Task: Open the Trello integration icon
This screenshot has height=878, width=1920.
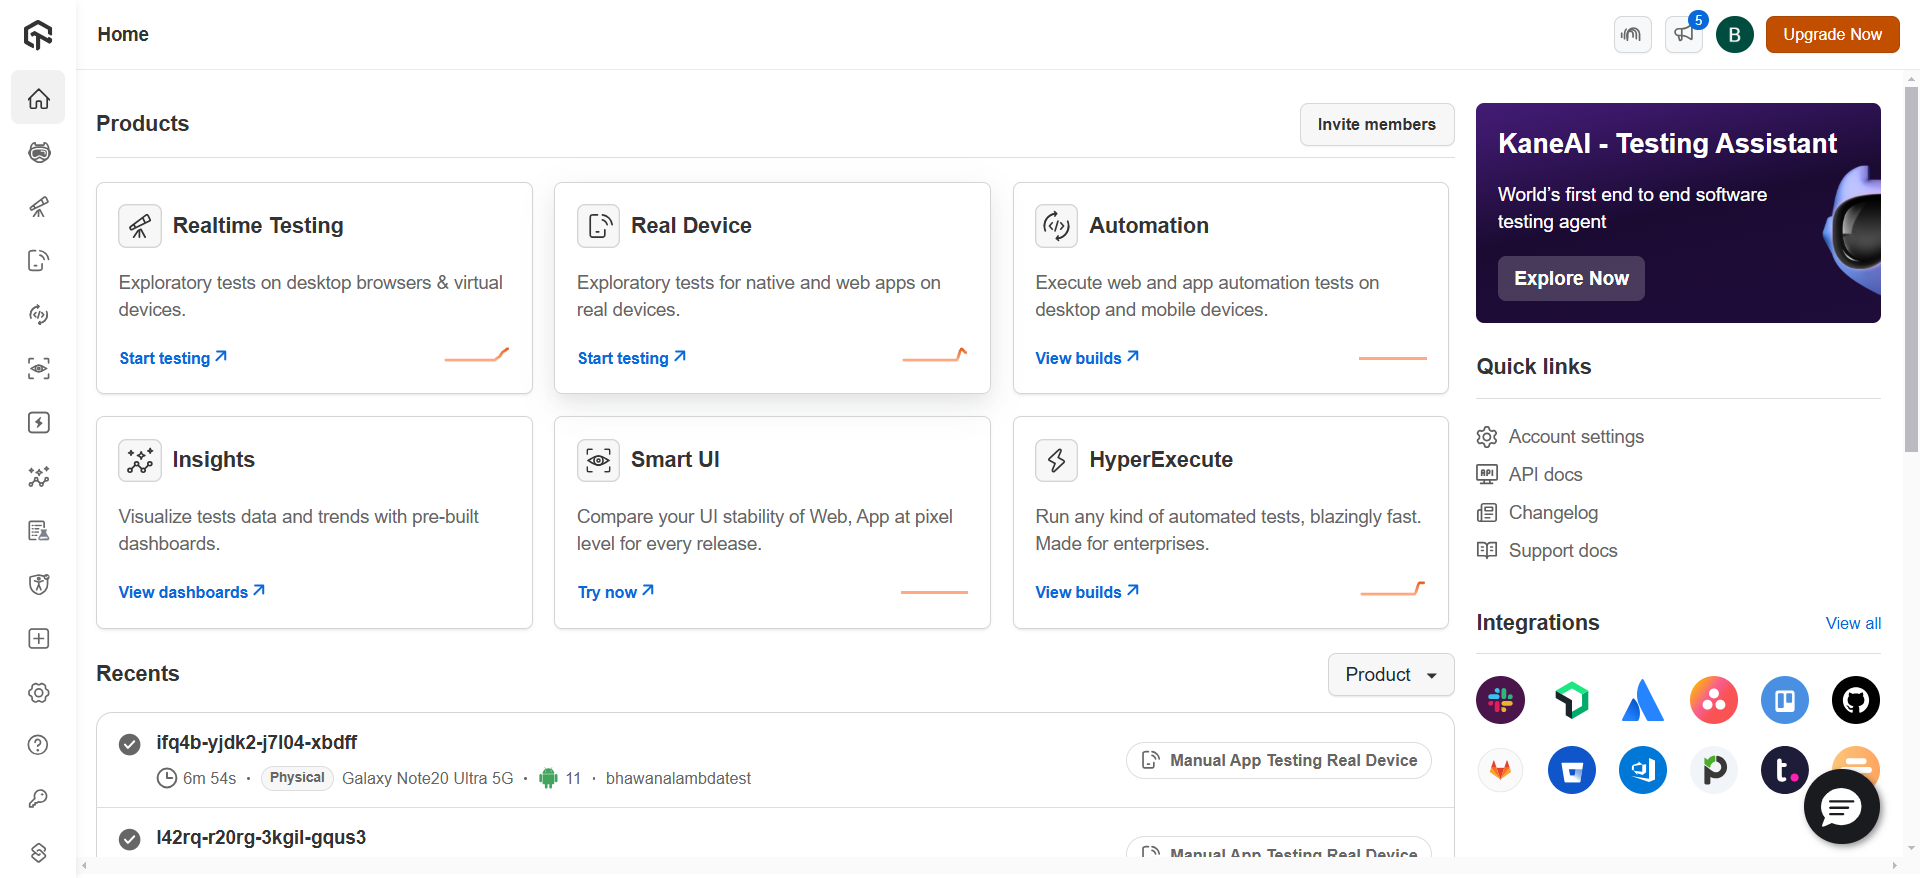Action: click(x=1784, y=700)
